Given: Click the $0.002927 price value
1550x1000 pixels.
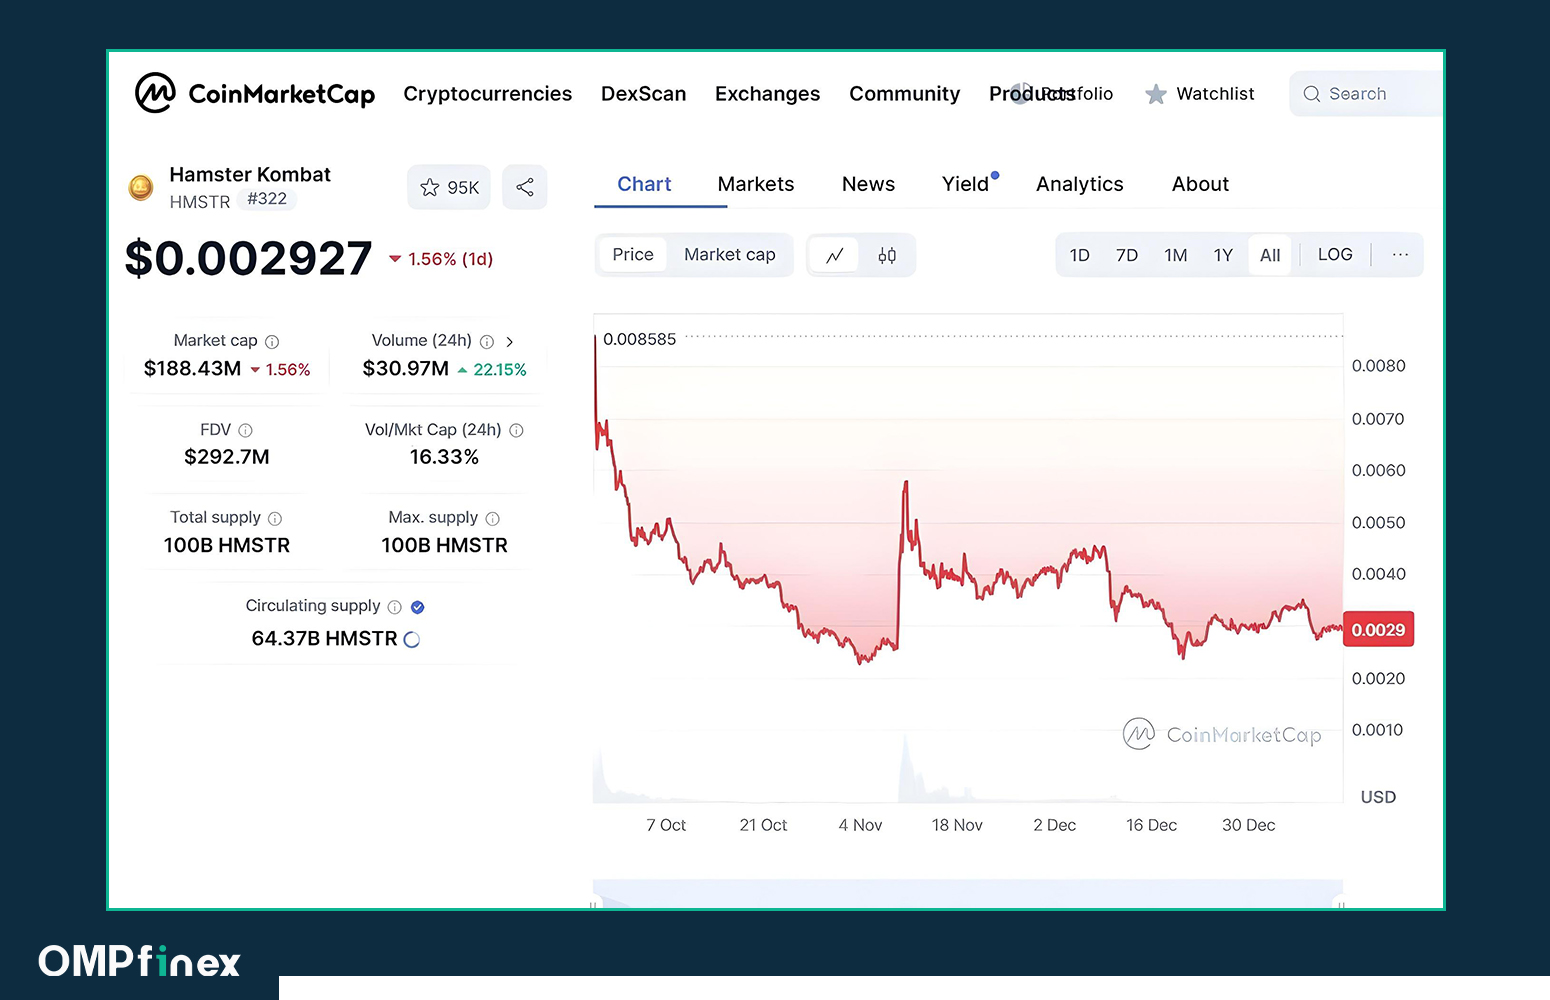Looking at the screenshot, I should (248, 259).
